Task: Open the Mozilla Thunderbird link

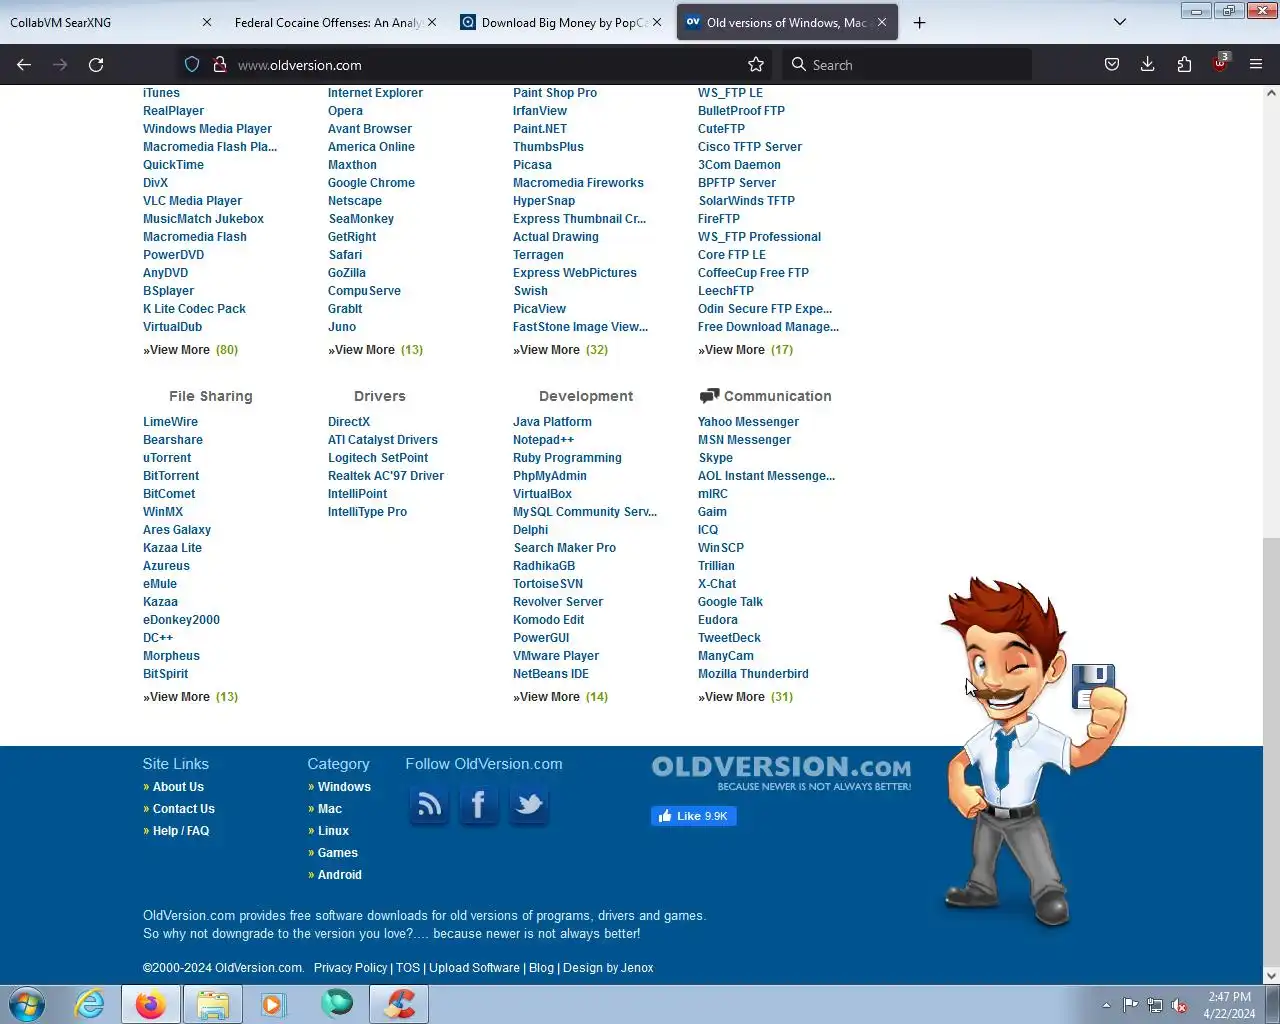Action: [x=753, y=674]
